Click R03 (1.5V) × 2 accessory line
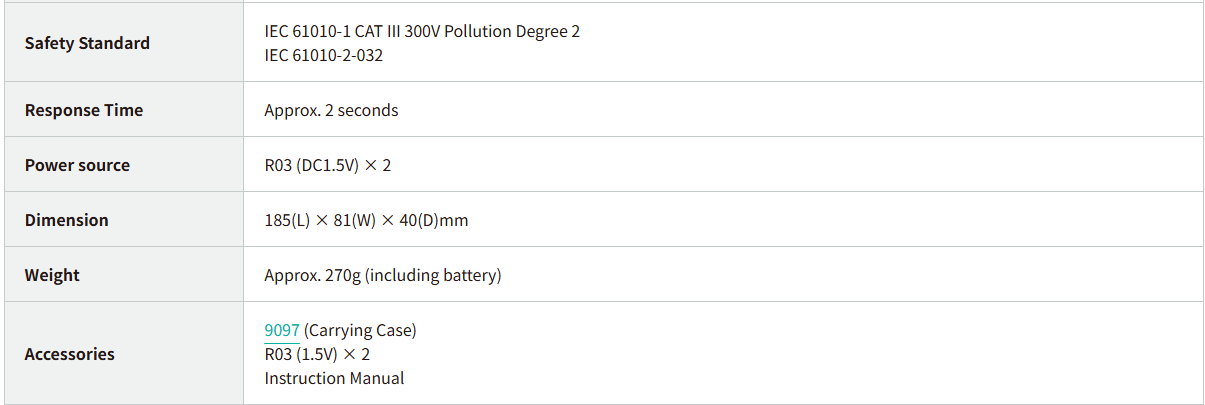 coord(317,354)
